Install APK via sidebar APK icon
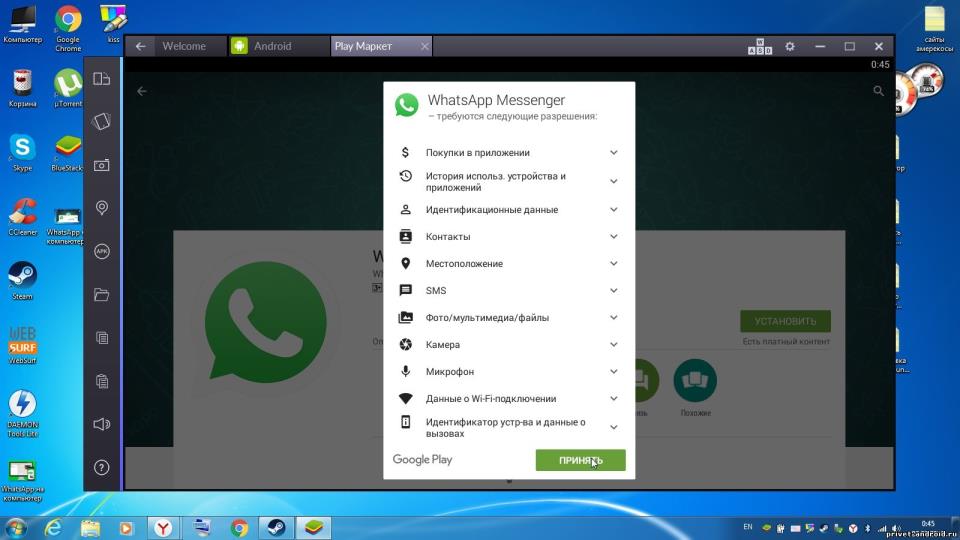This screenshot has width=960, height=540. click(102, 251)
